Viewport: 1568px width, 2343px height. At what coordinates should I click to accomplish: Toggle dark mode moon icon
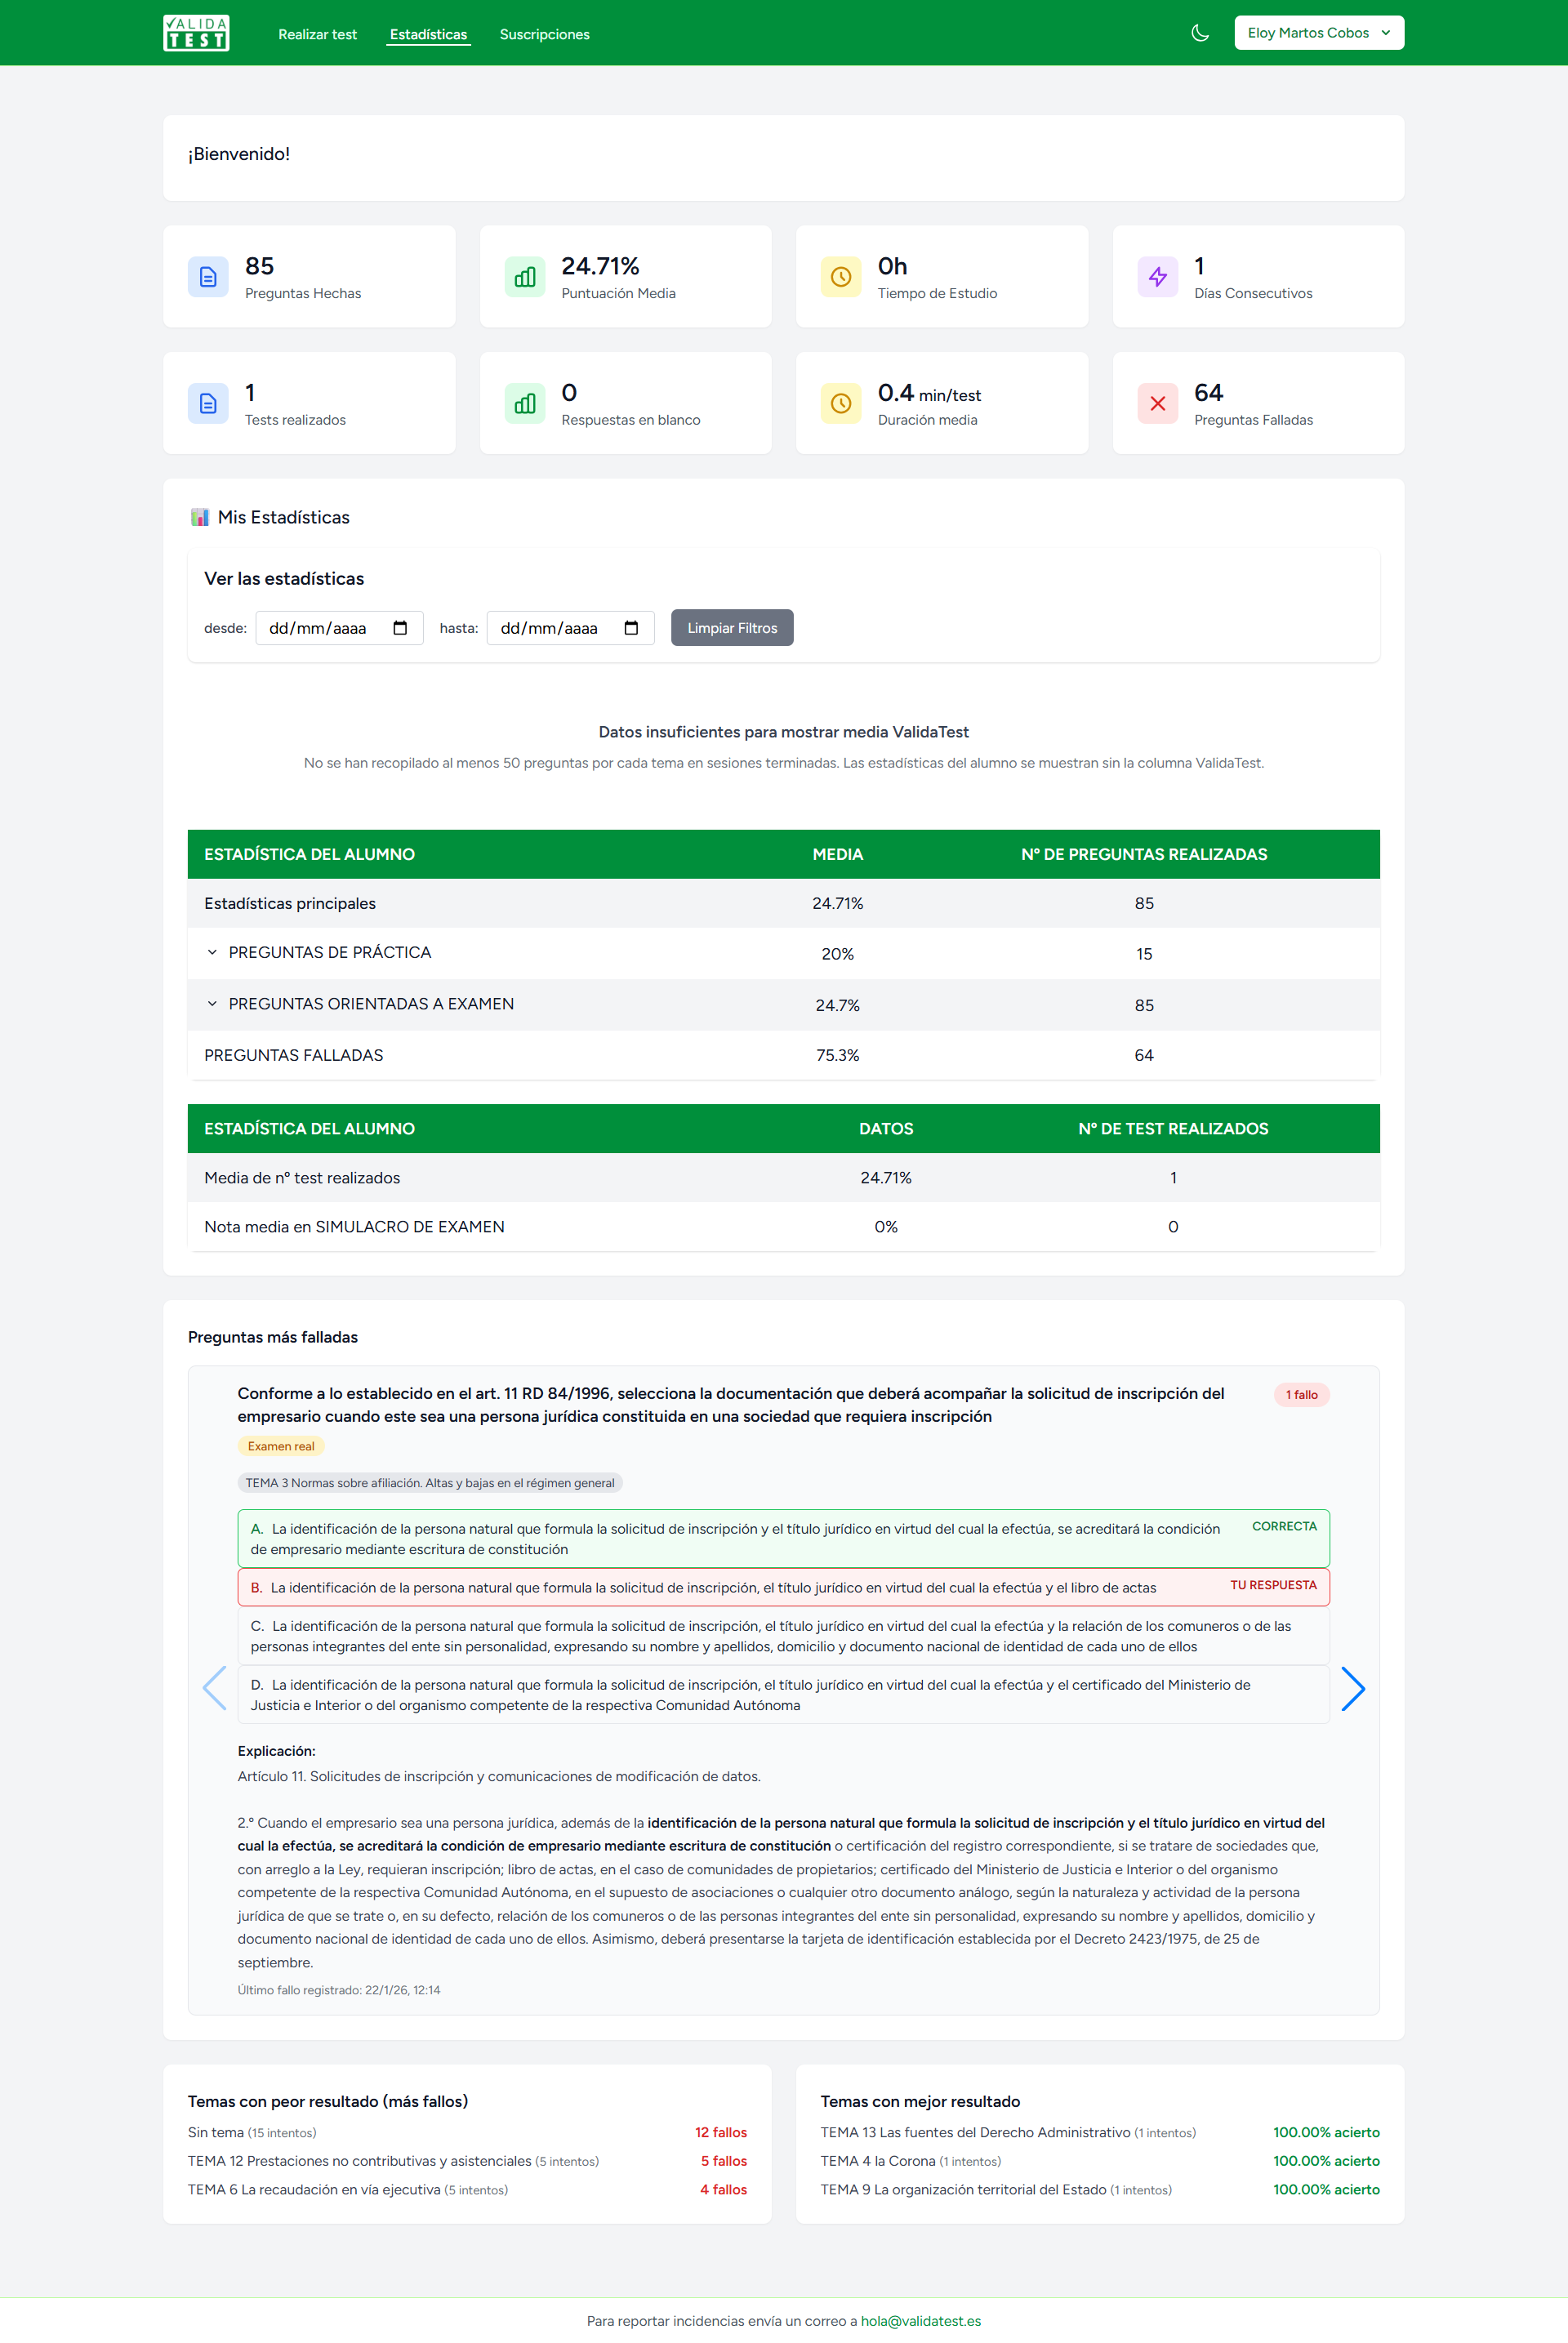pyautogui.click(x=1200, y=33)
